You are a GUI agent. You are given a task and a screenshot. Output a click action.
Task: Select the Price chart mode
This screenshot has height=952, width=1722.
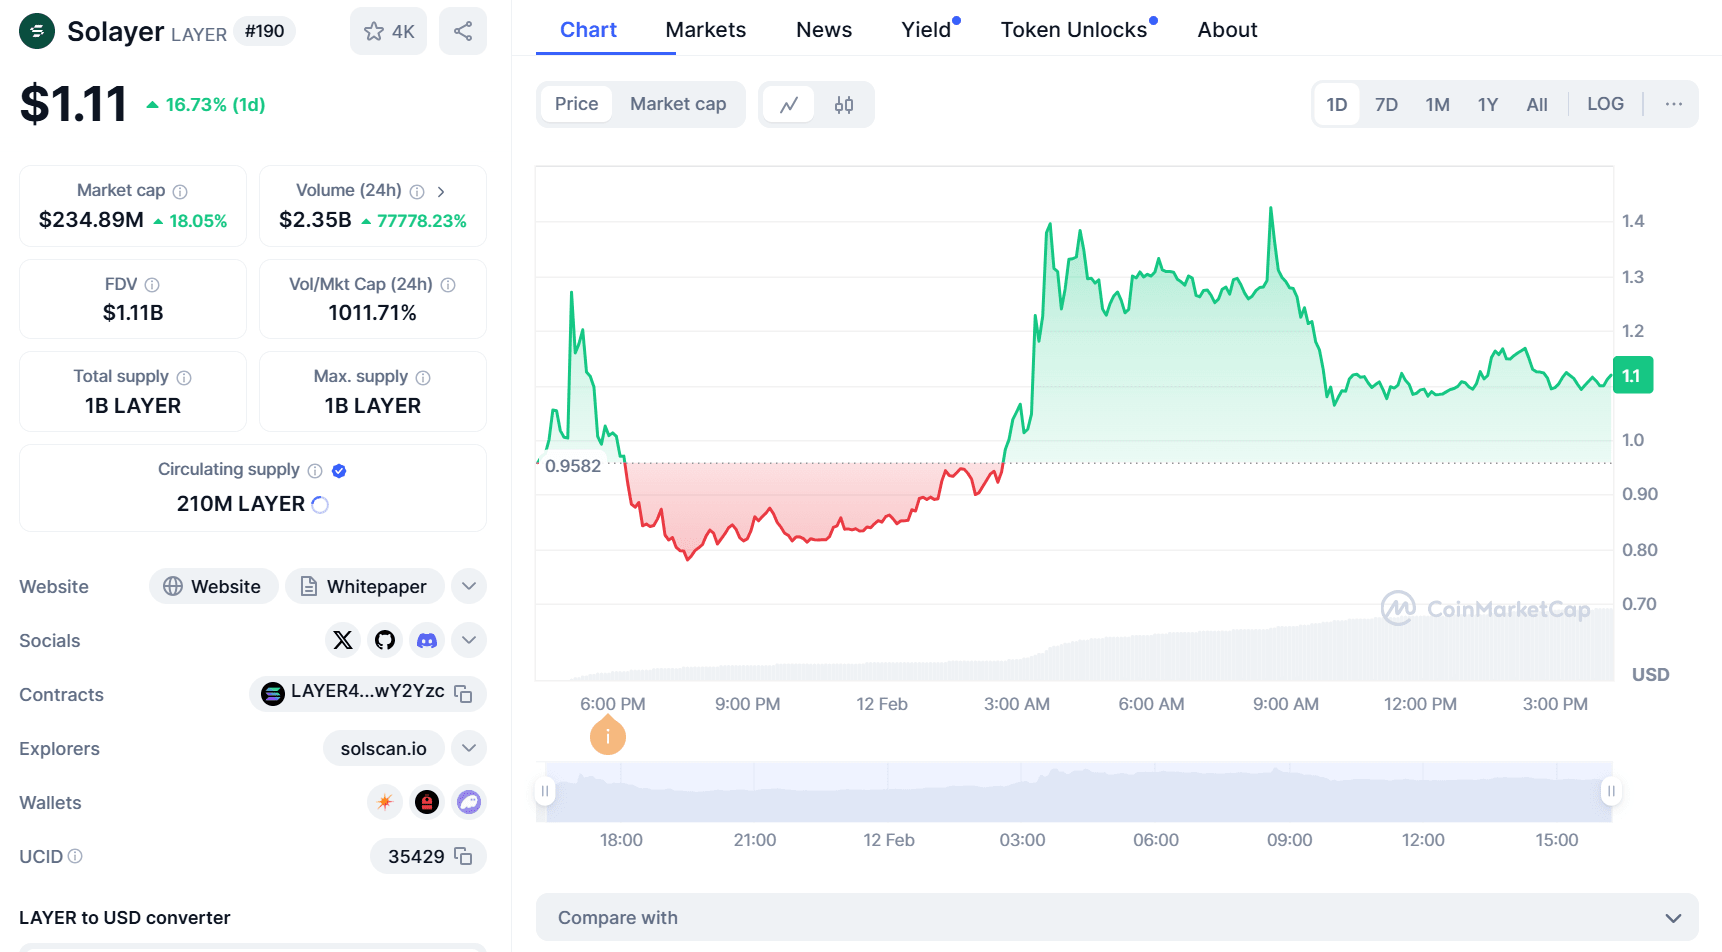tap(577, 104)
